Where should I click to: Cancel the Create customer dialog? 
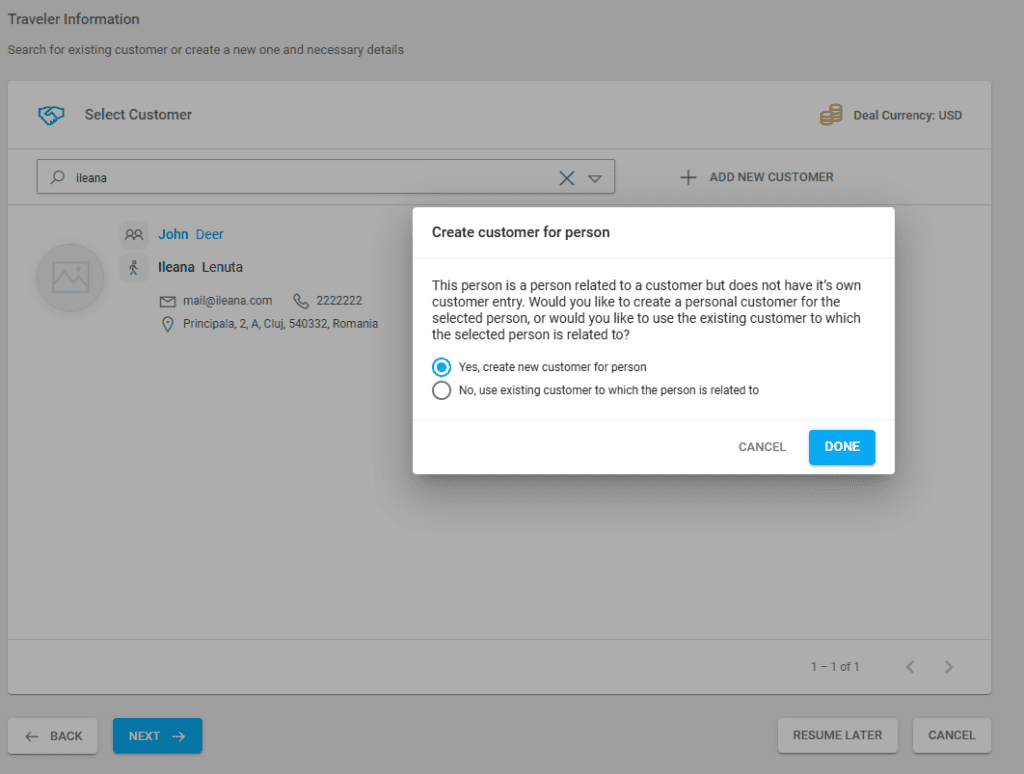point(761,447)
